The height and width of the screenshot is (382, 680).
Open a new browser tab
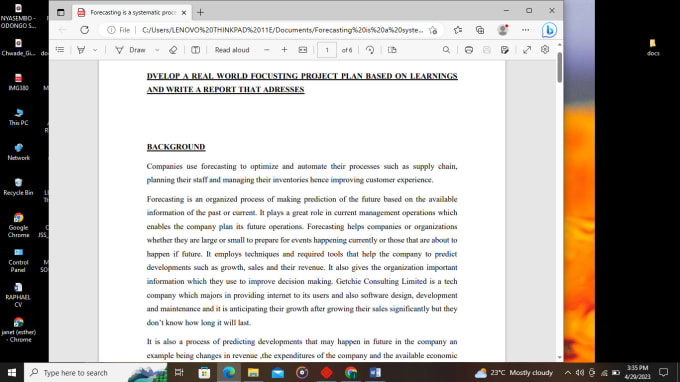pyautogui.click(x=200, y=13)
